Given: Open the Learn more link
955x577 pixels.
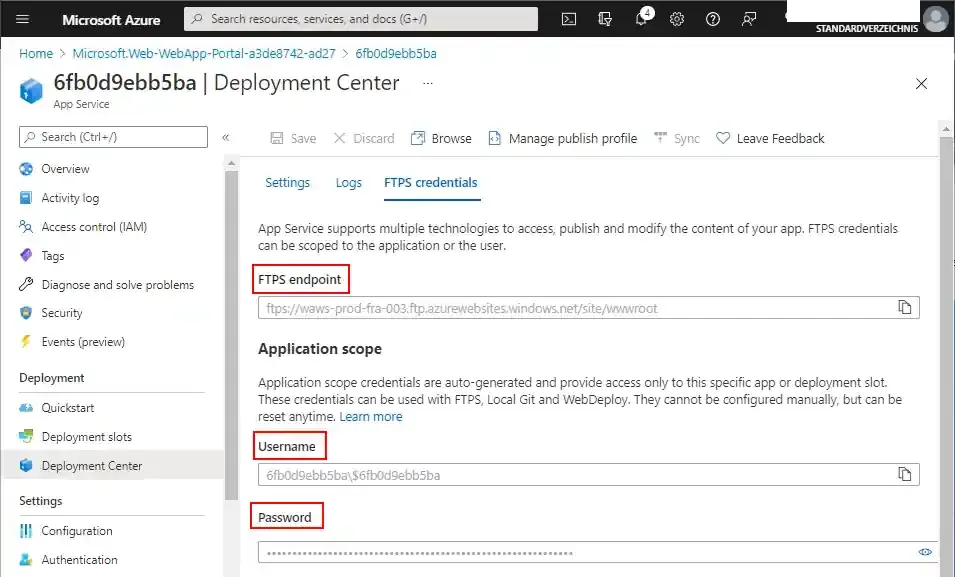Looking at the screenshot, I should 371,416.
